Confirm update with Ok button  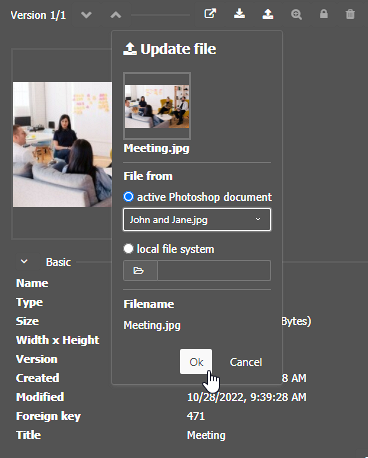pyautogui.click(x=196, y=362)
